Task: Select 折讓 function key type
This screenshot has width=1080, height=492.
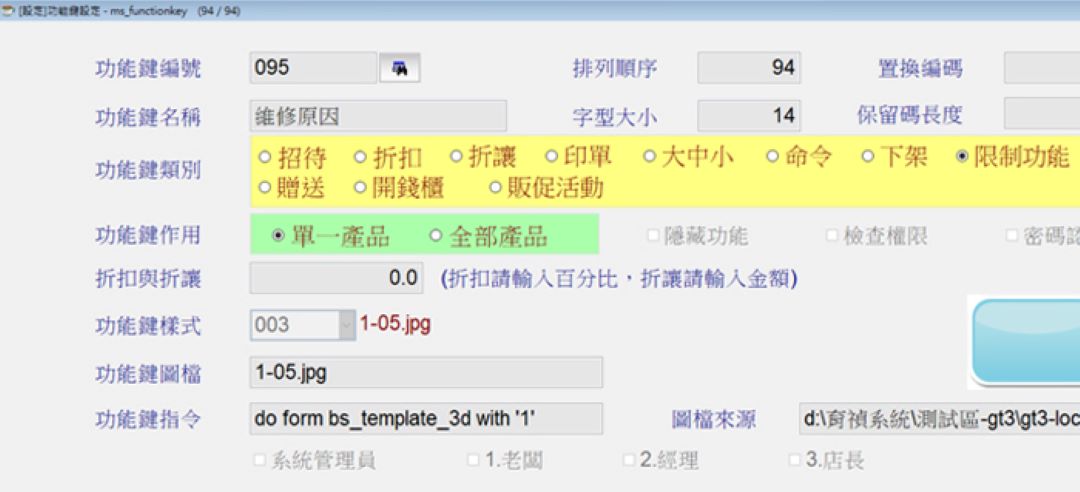Action: pos(455,157)
